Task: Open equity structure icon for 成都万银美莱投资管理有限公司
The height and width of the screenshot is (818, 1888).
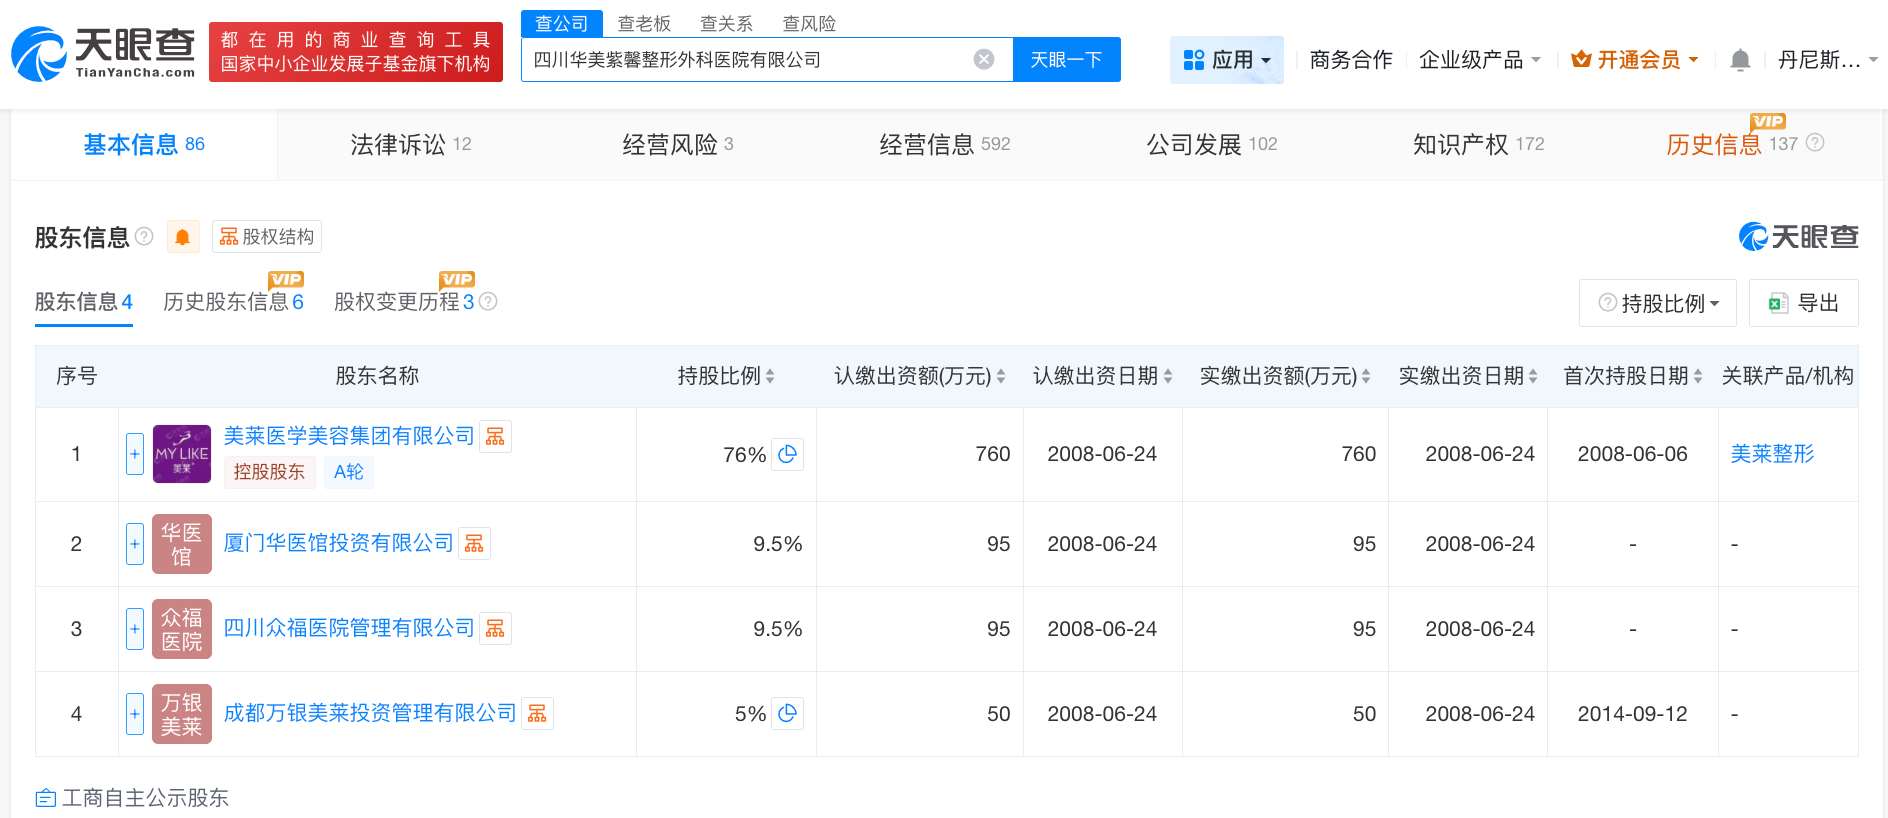Action: coord(537,713)
